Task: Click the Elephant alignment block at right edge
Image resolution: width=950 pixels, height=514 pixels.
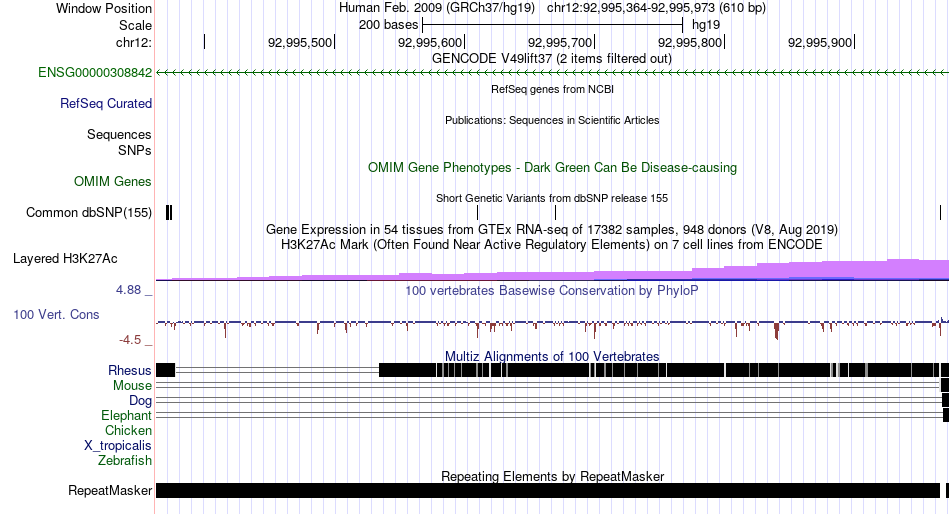Action: coord(946,415)
